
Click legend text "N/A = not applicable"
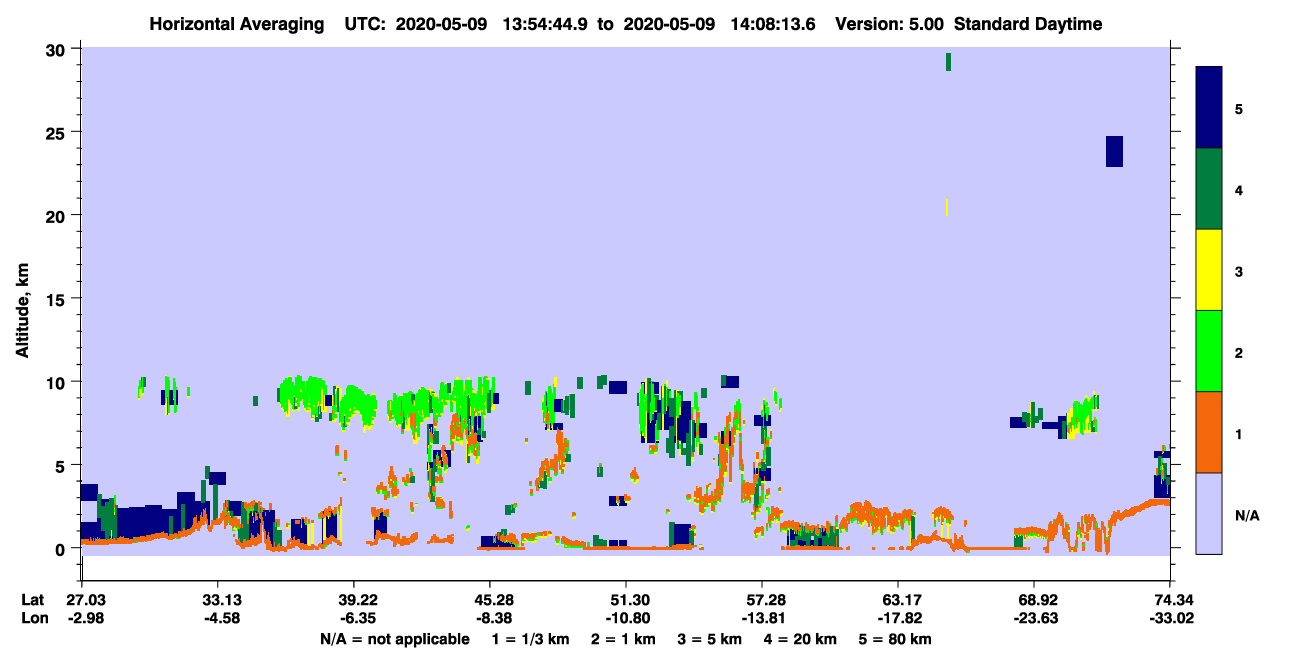pos(394,639)
